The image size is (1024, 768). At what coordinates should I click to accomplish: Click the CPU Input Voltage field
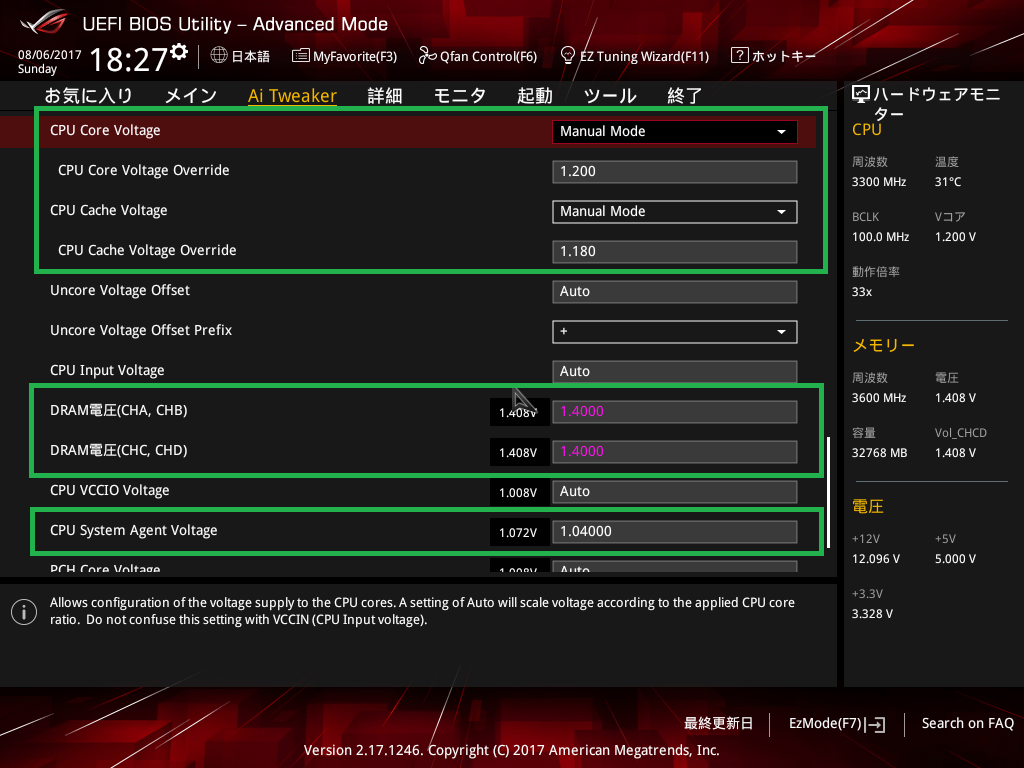[x=675, y=372]
